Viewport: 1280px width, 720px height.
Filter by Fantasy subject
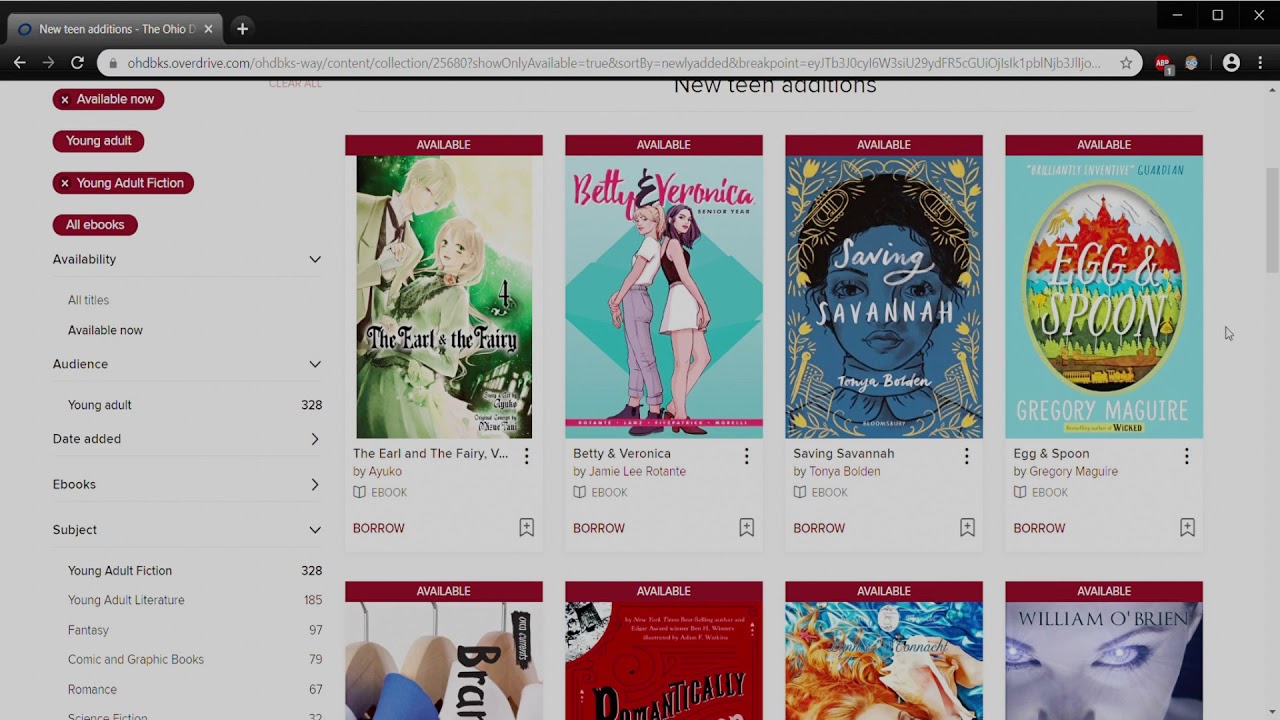88,630
